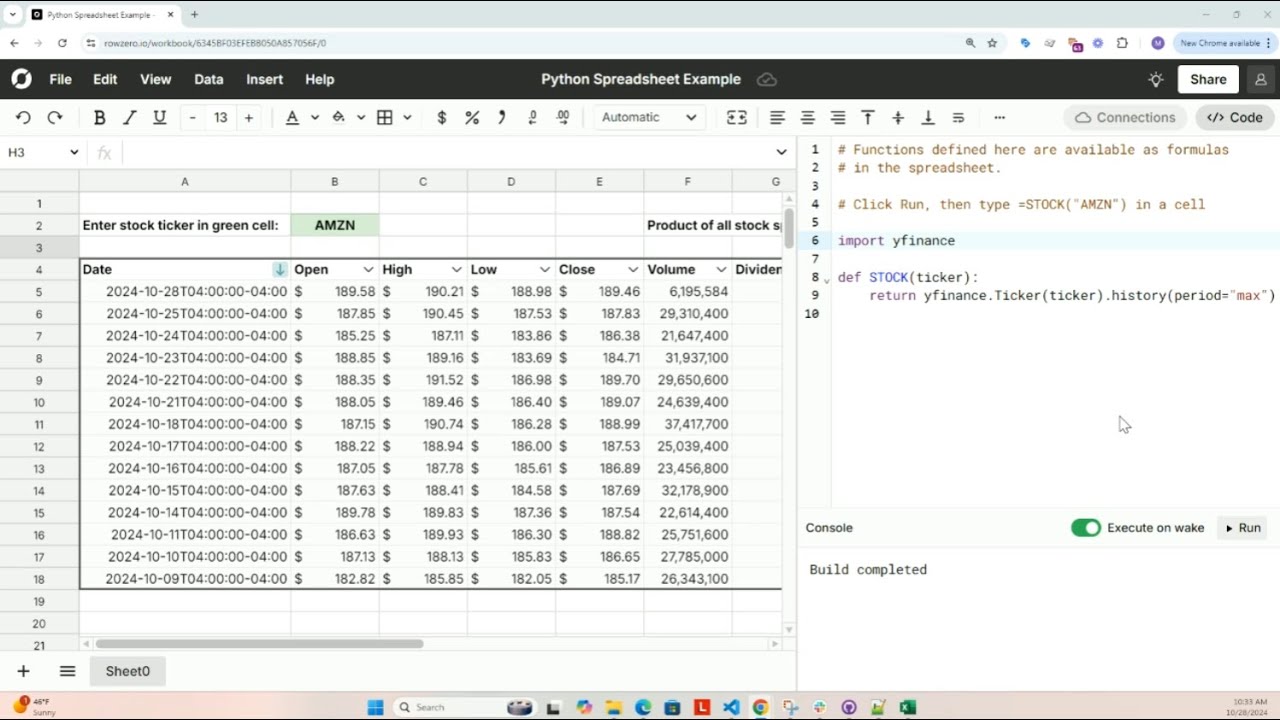This screenshot has width=1280, height=720.
Task: Align text center
Action: coord(808,118)
